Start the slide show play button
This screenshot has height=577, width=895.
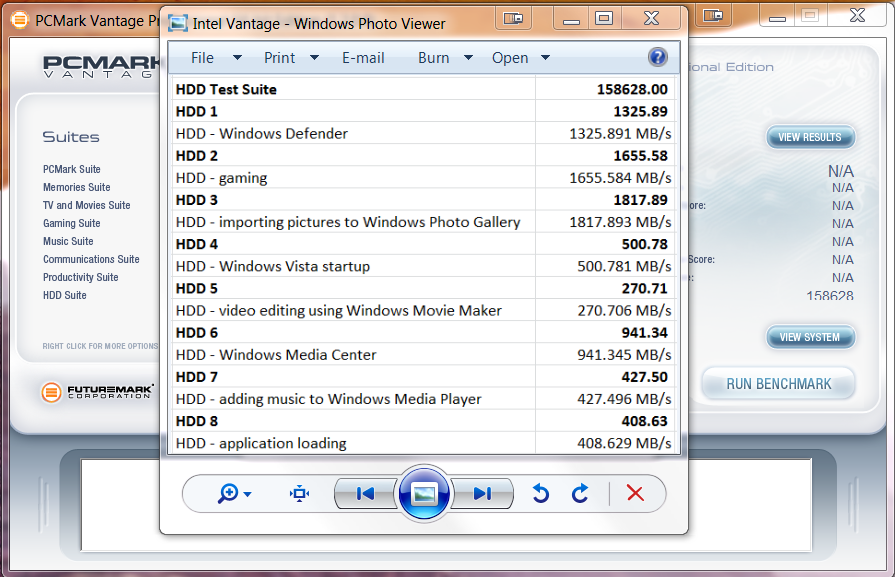424,493
